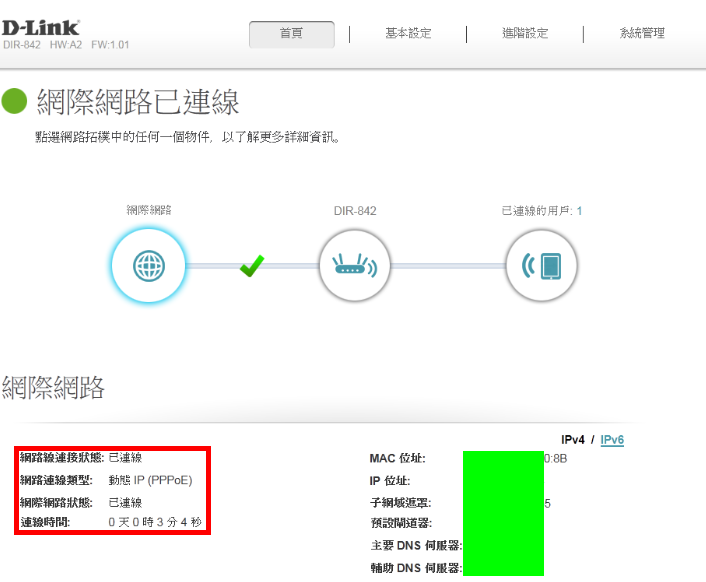706x582 pixels.
Task: Click the Internet globe icon
Action: [x=146, y=265]
